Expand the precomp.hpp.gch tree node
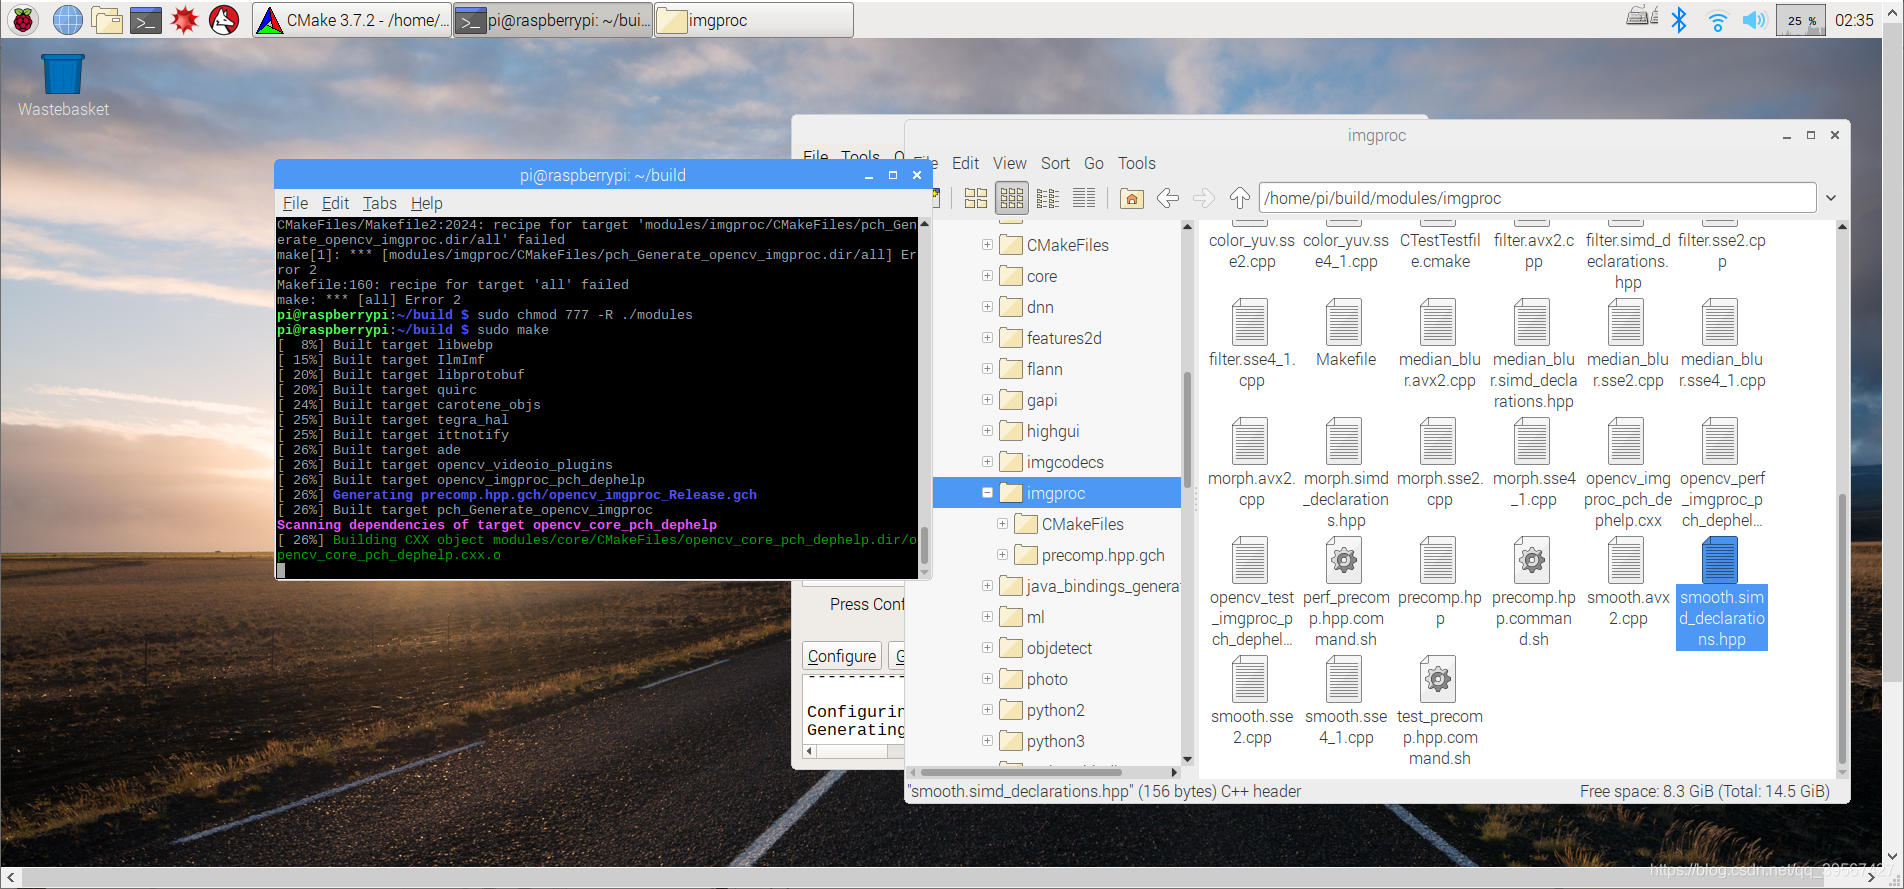 1002,554
